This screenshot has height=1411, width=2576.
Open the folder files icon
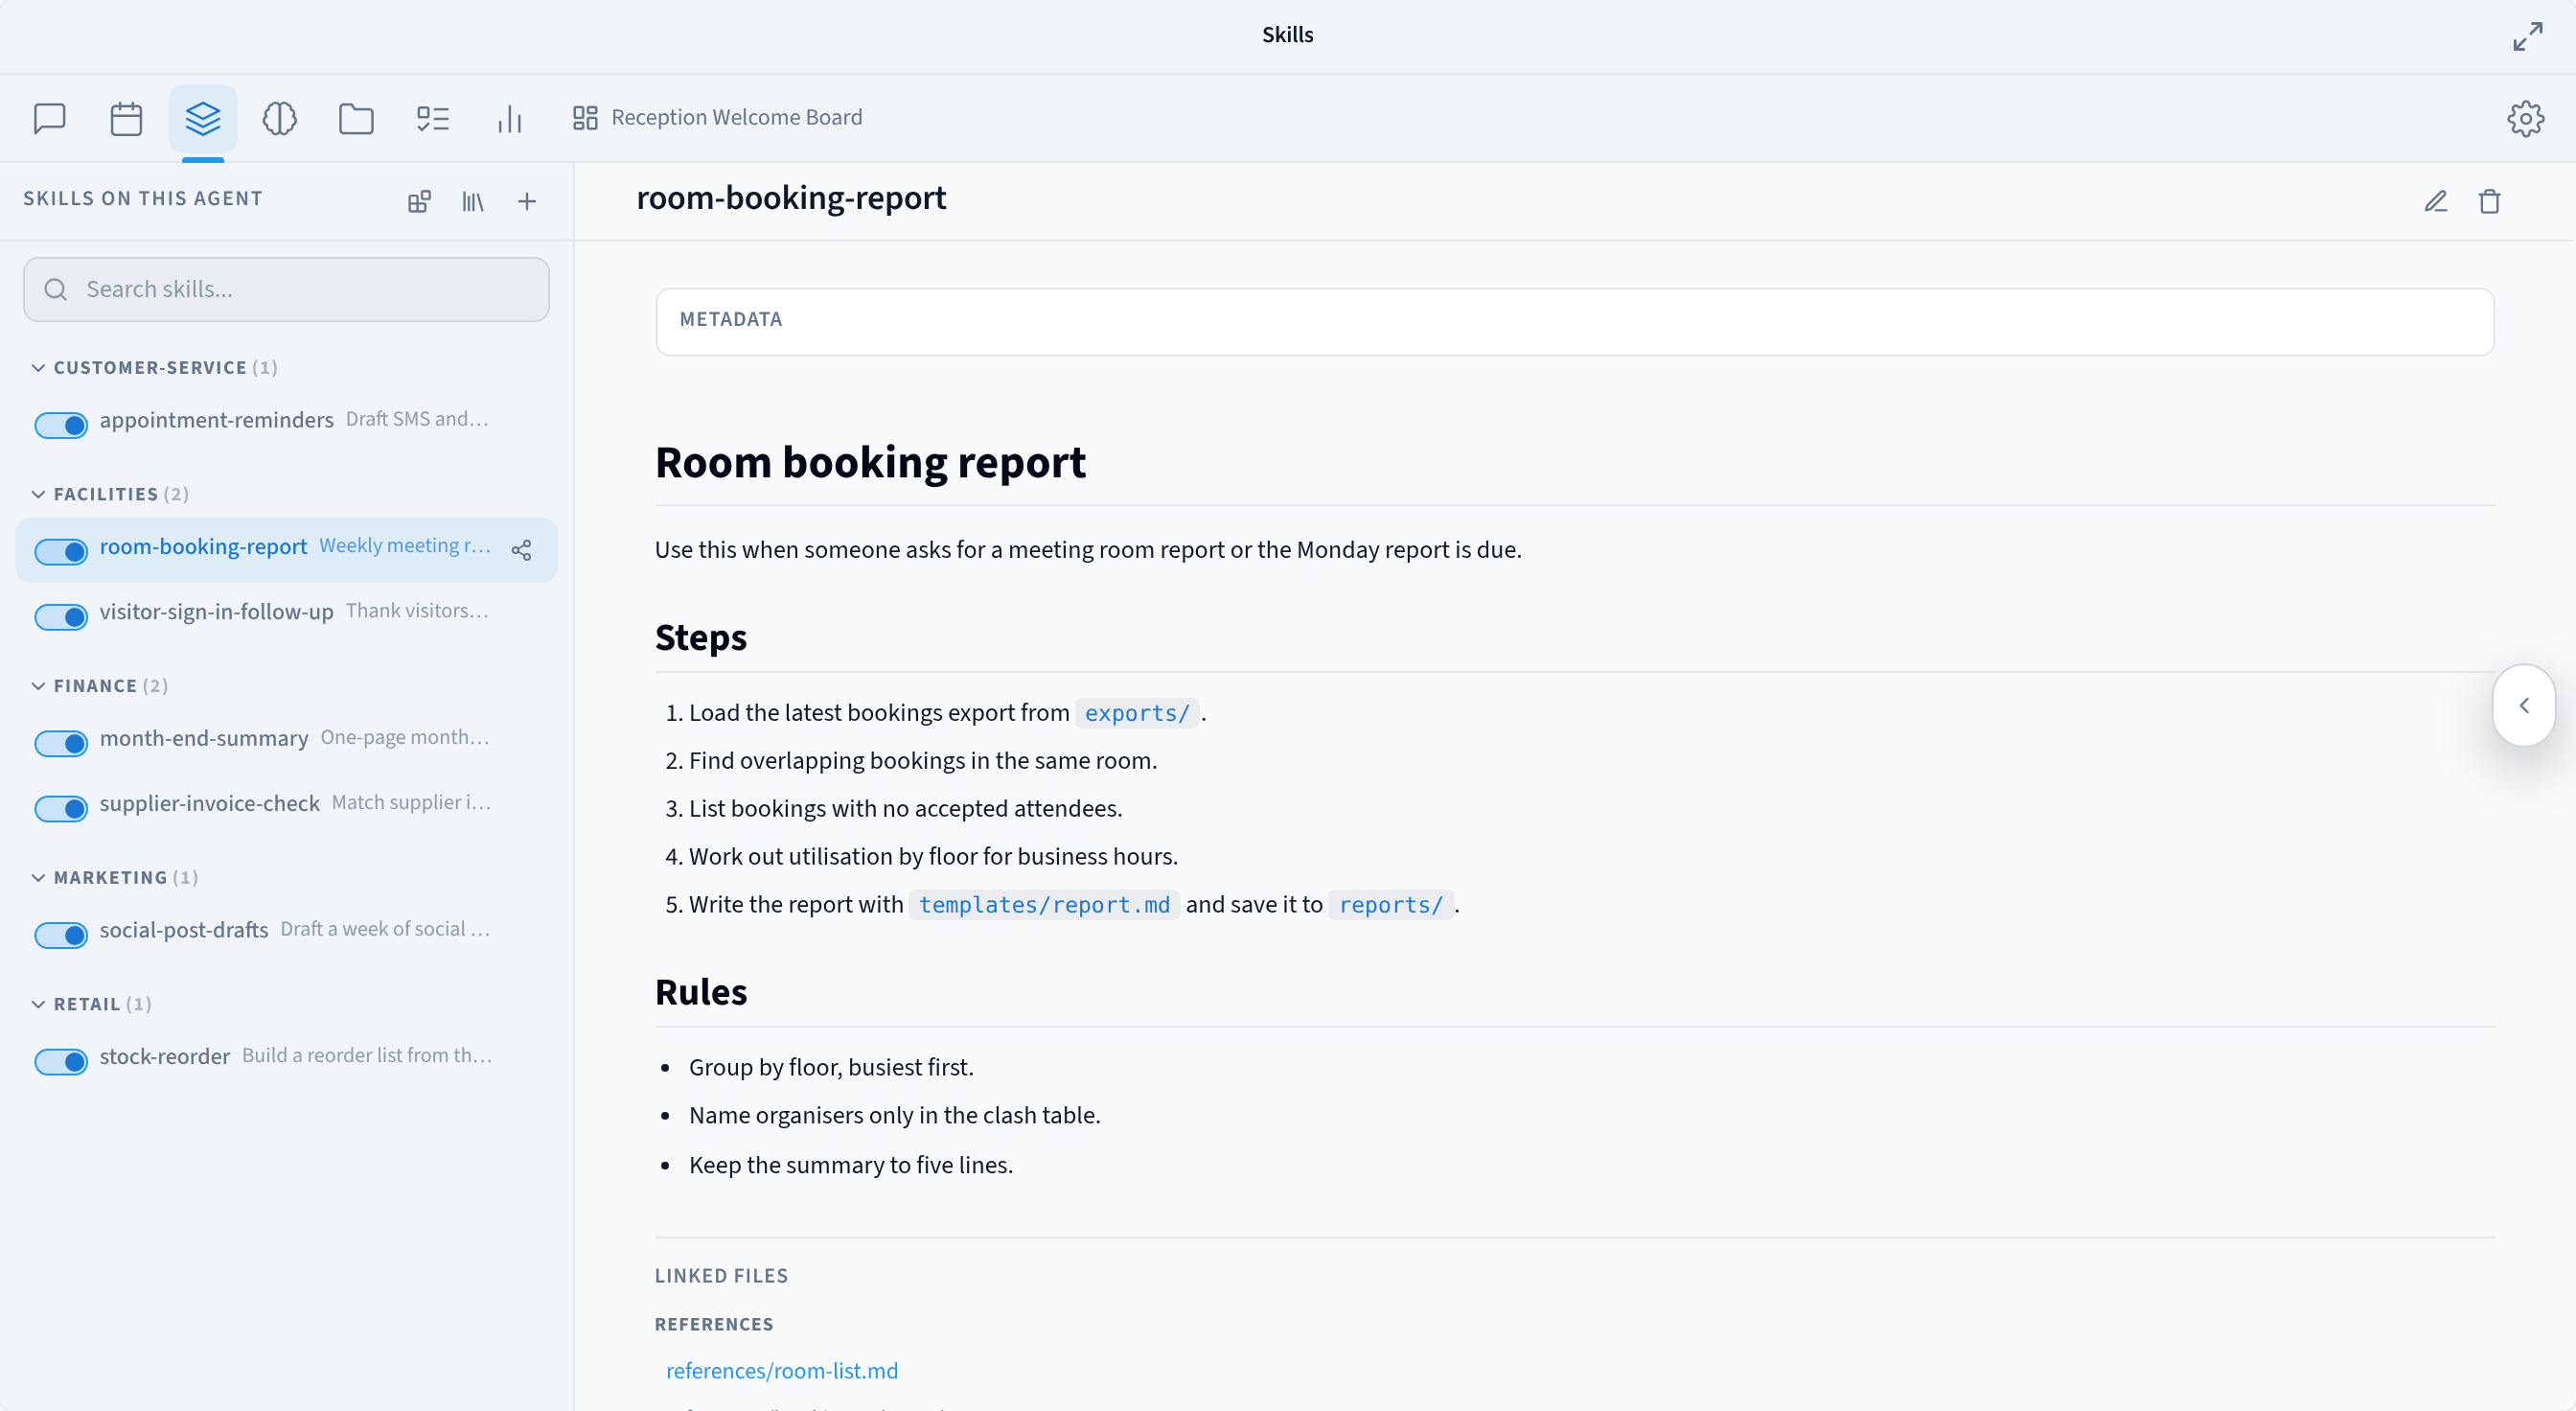coord(356,118)
